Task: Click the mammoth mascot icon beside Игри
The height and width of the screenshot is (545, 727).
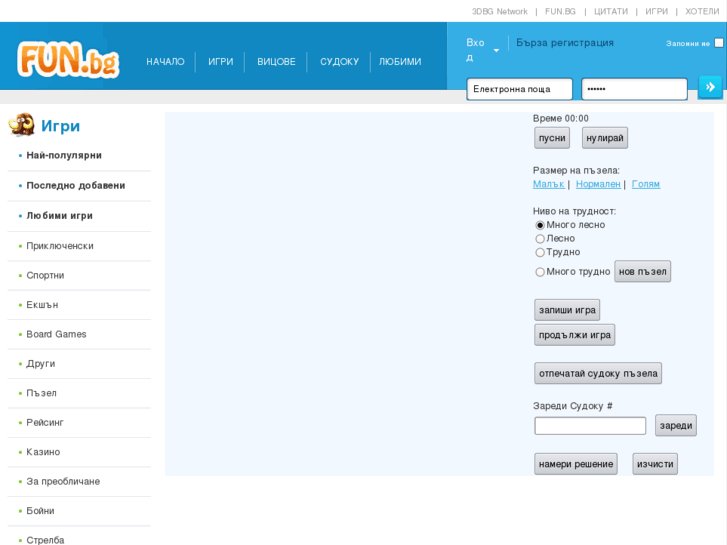Action: [x=22, y=125]
